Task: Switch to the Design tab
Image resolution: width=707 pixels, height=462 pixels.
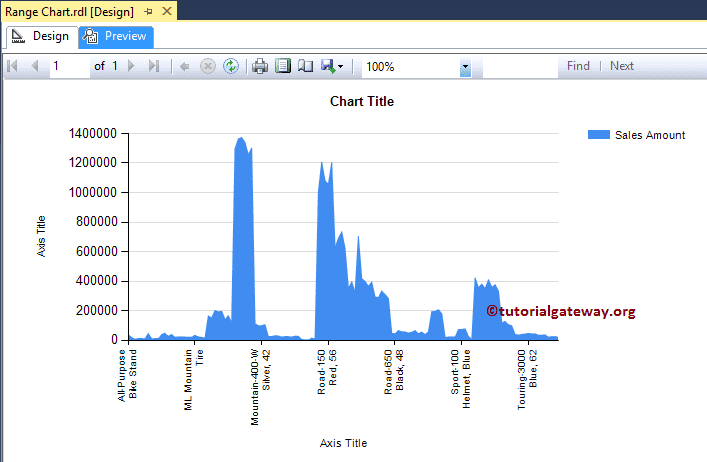Action: (42, 37)
